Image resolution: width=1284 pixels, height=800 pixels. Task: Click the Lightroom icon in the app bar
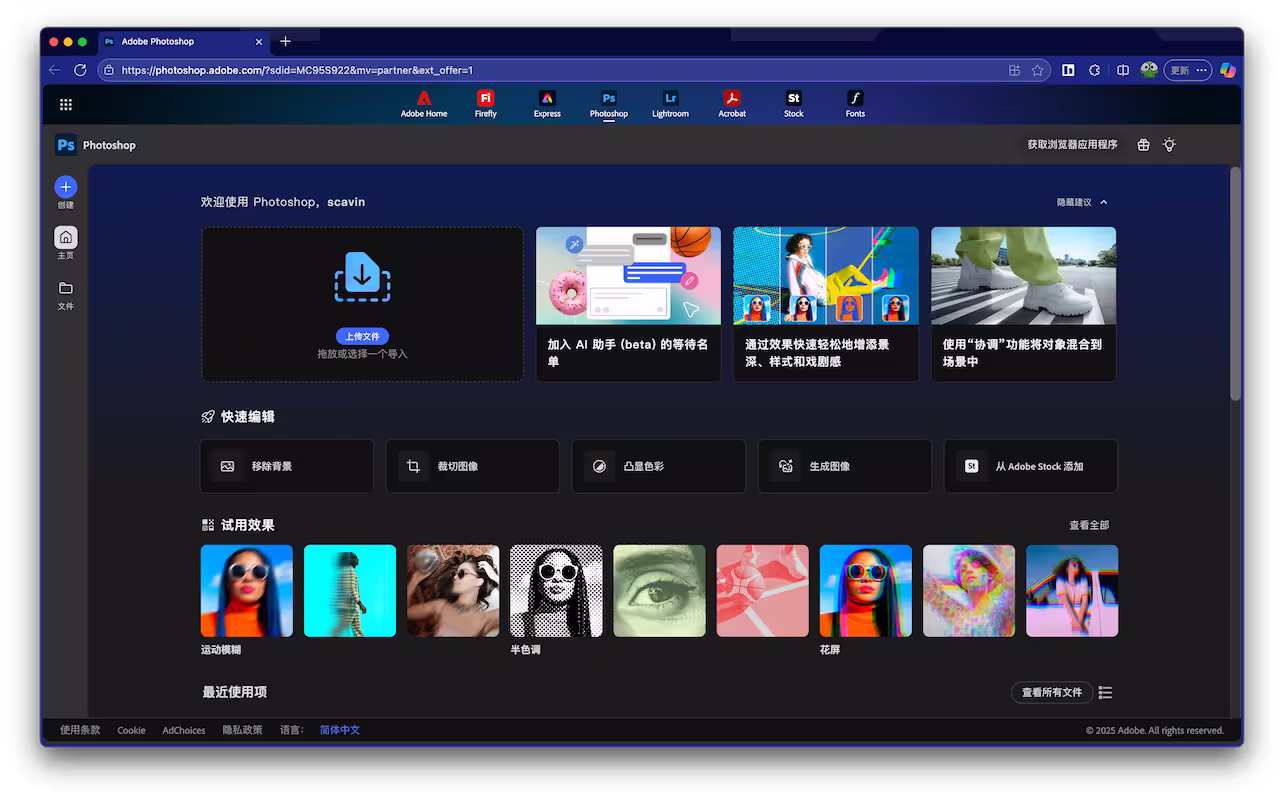pyautogui.click(x=670, y=103)
